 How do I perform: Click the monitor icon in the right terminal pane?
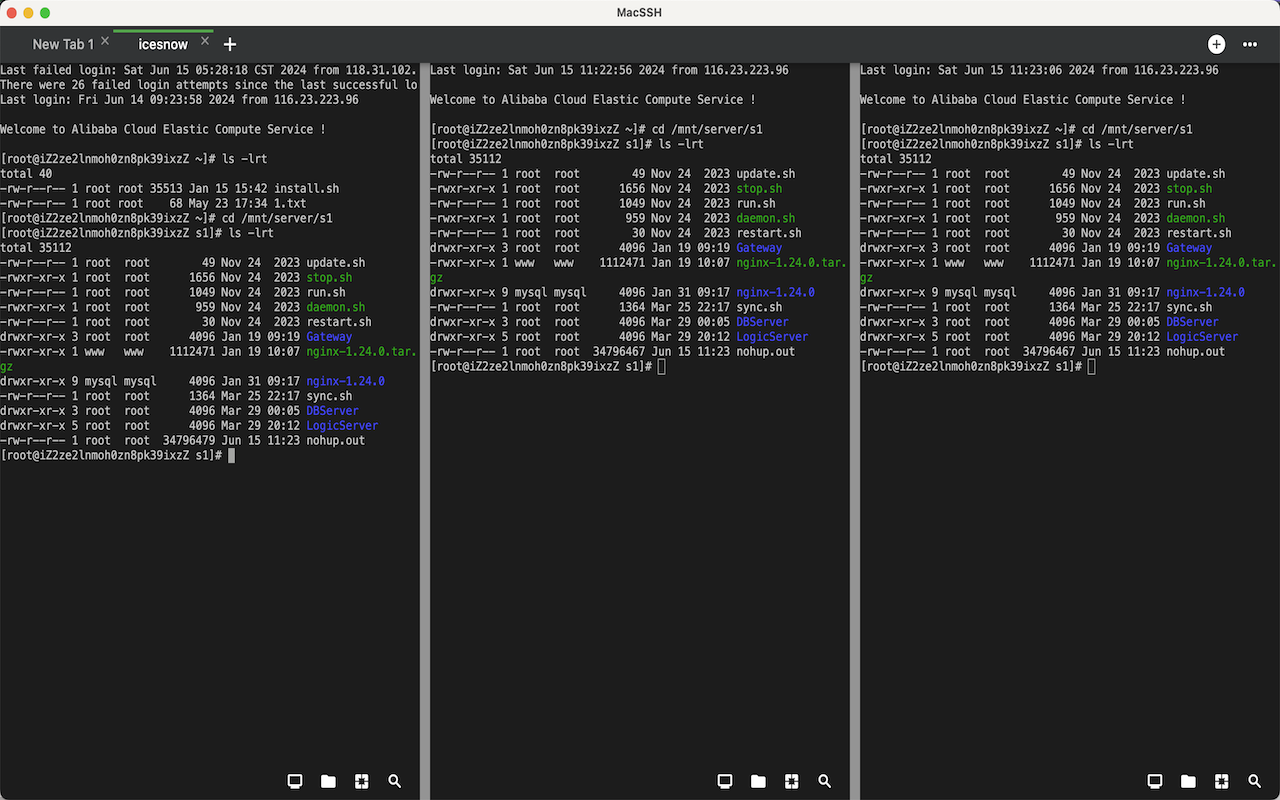1155,781
